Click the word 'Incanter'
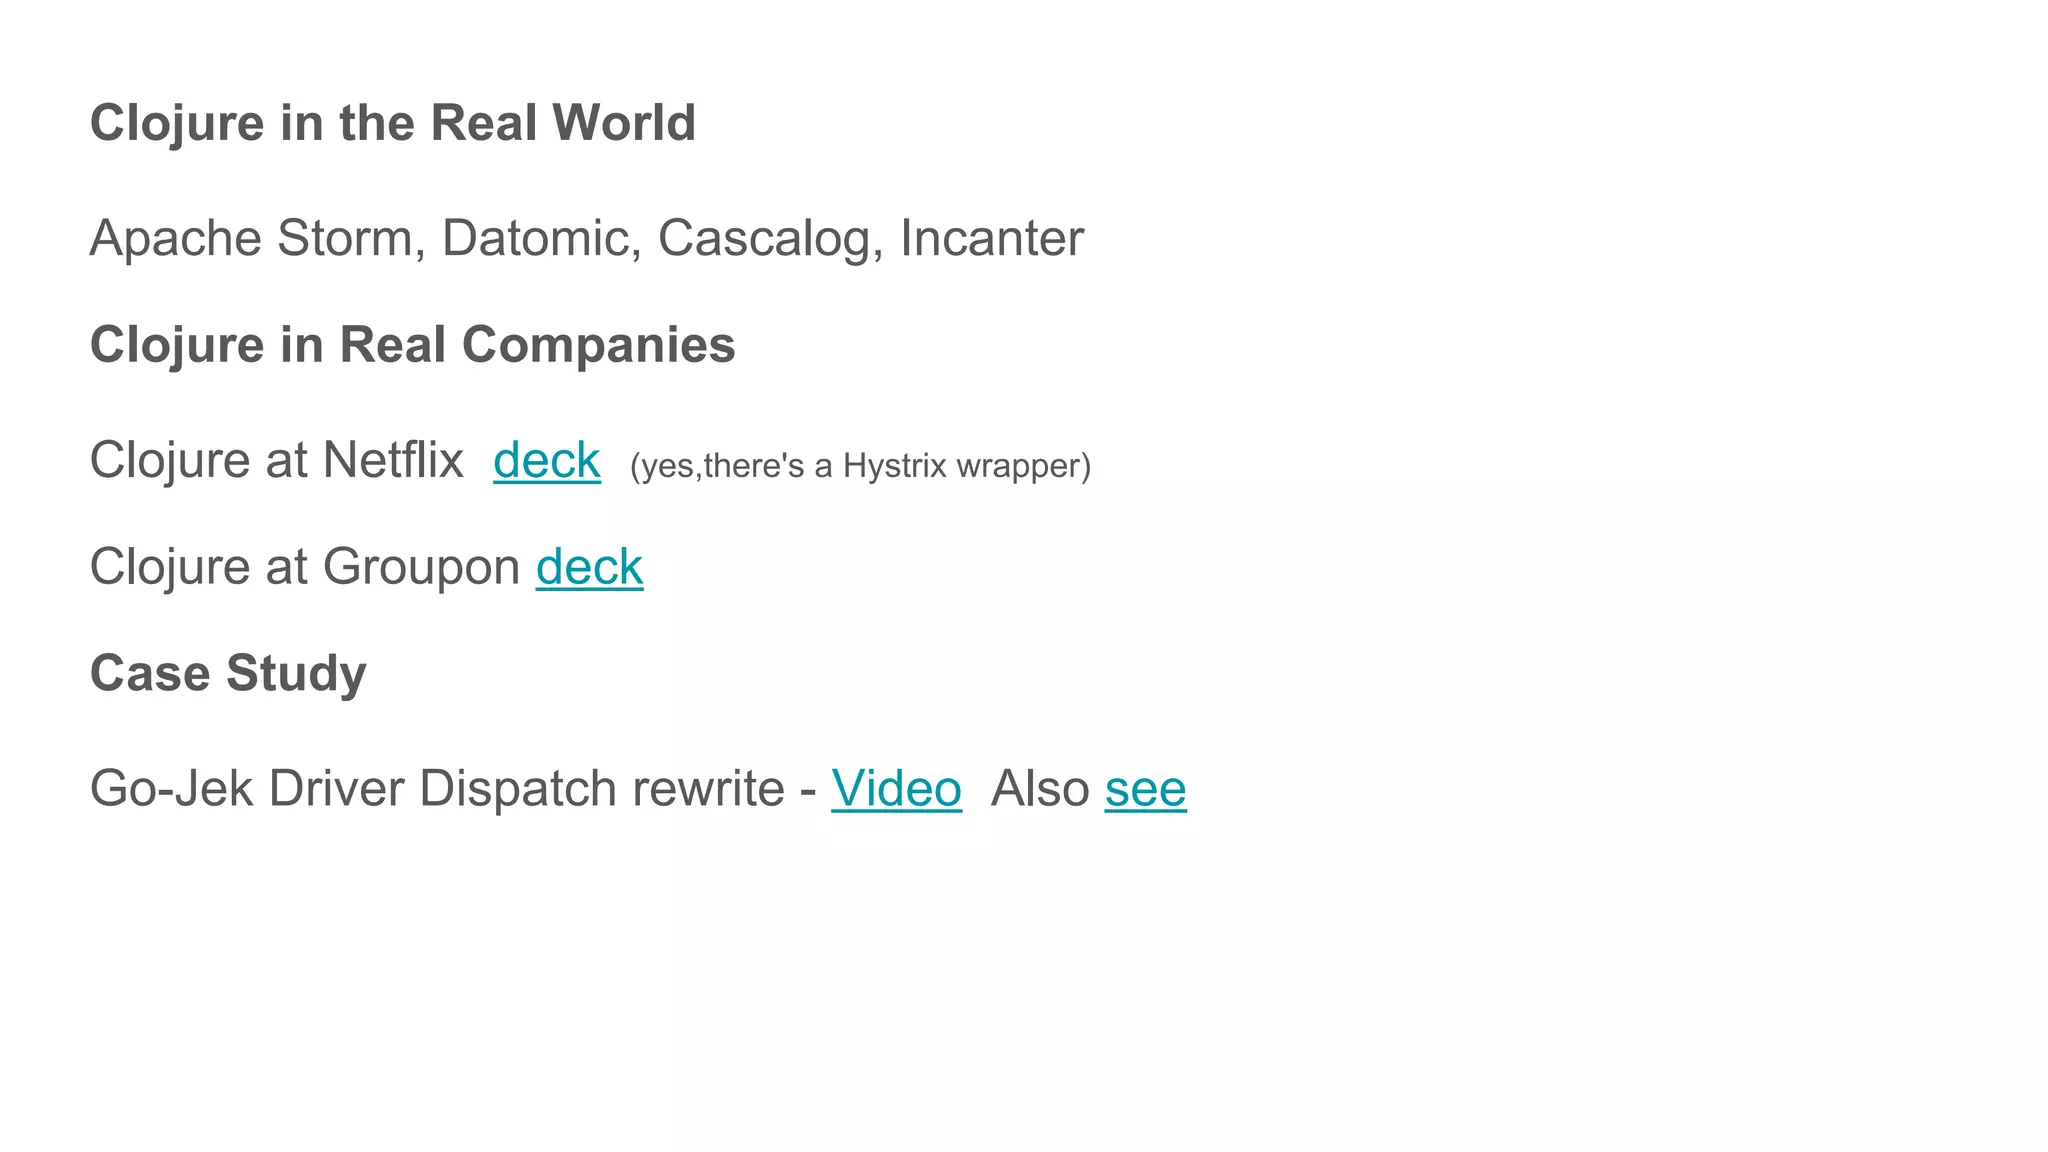This screenshot has width=2048, height=1152. tap(992, 239)
